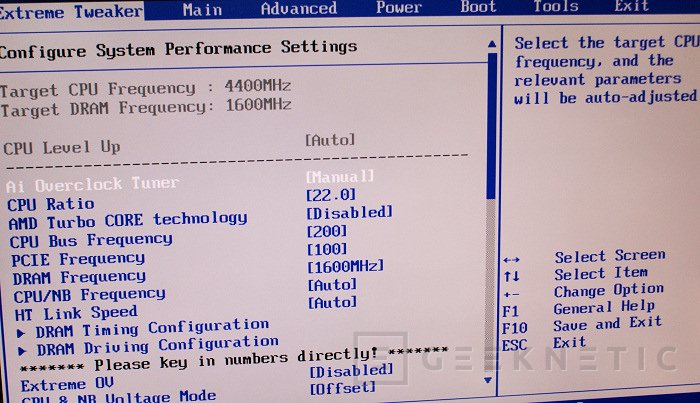Viewport: 700px width, 403px height.
Task: Select the Exit tab
Action: pos(631,6)
